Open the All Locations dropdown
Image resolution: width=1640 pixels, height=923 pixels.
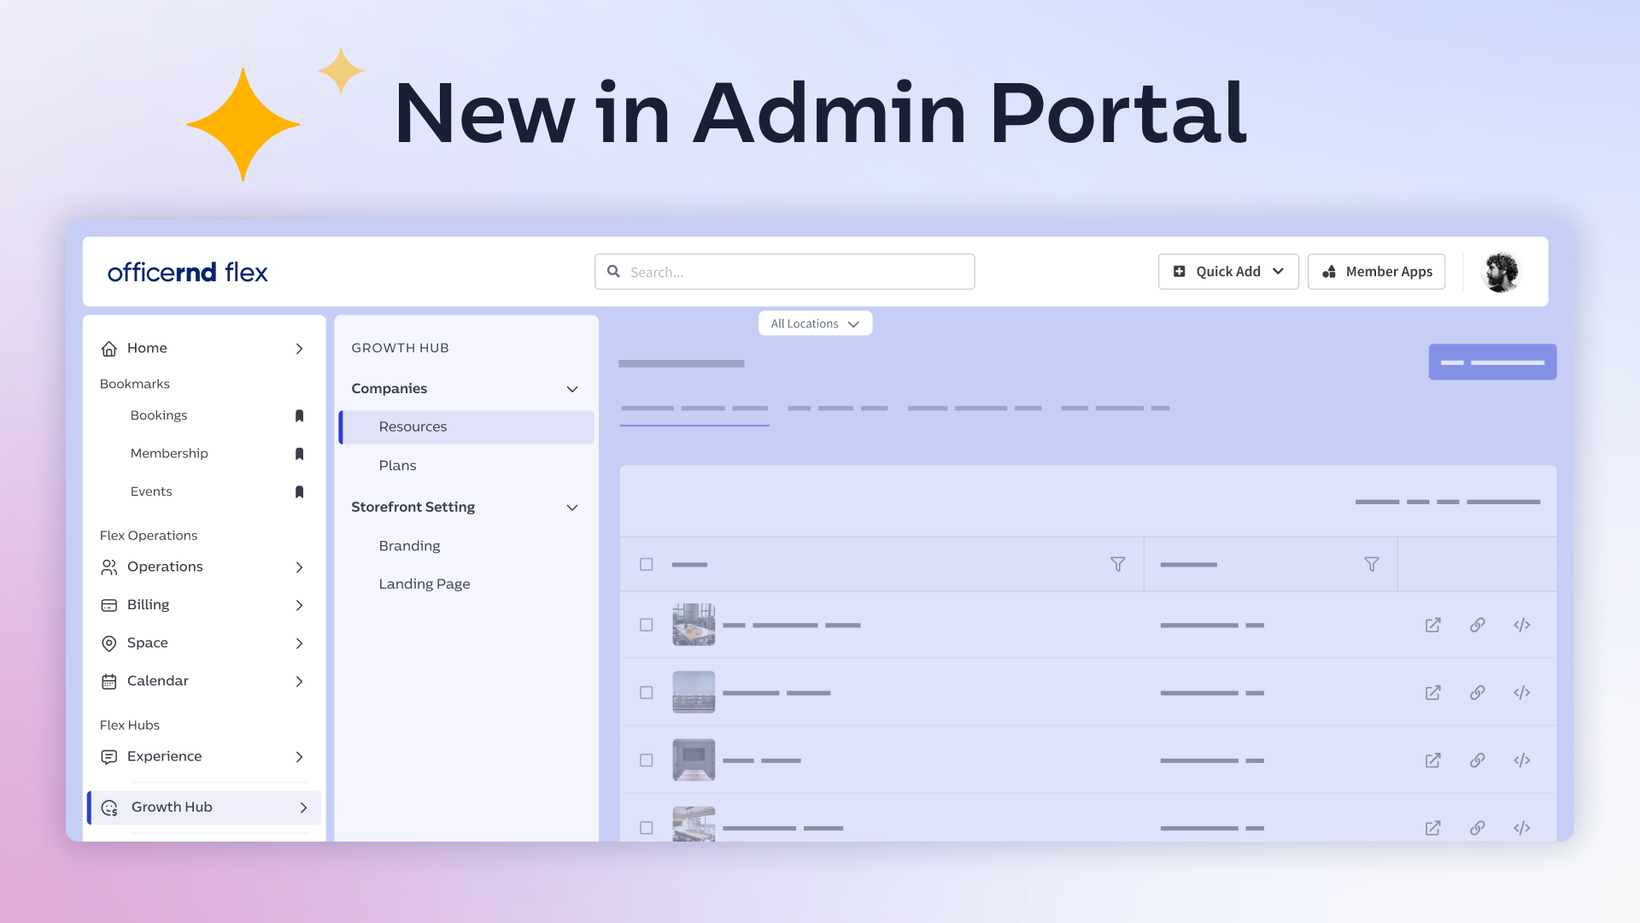pos(815,324)
